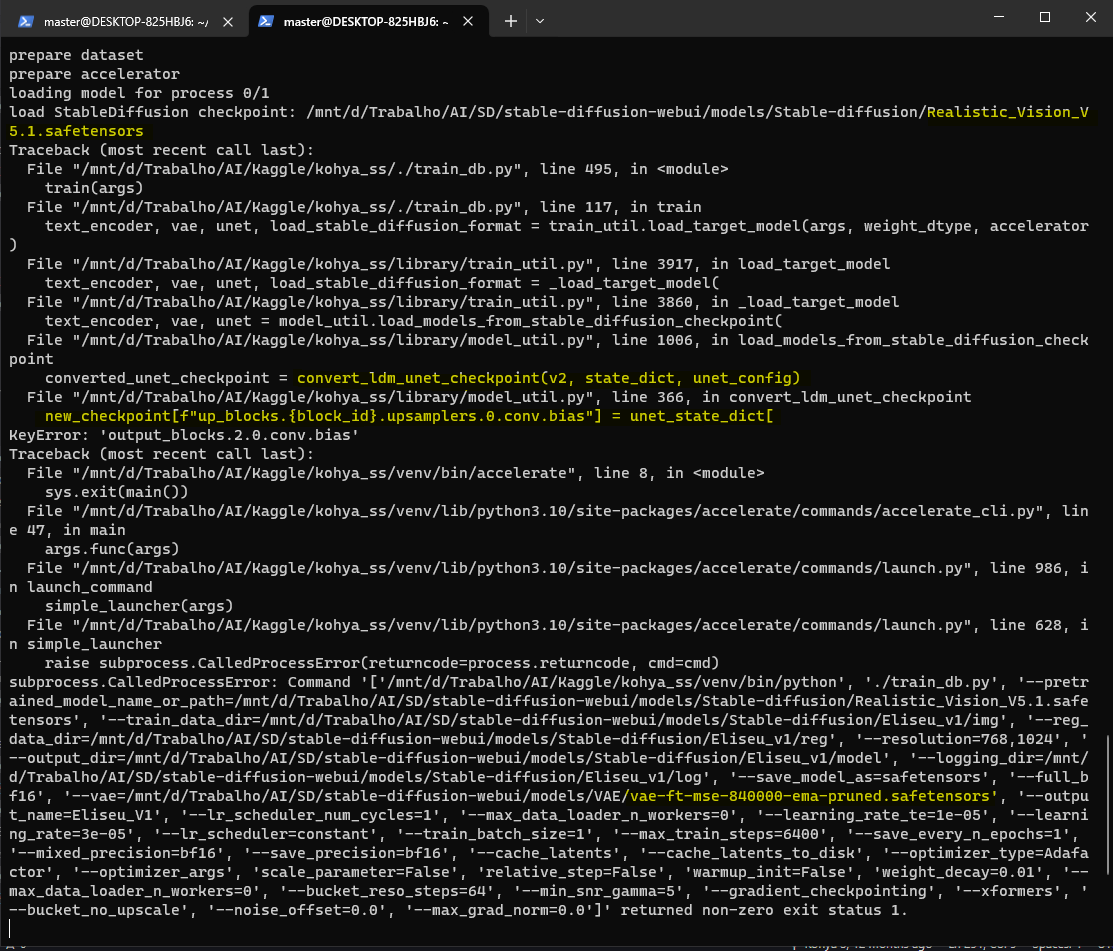This screenshot has width=1113, height=951.
Task: Click the '--lr_scheduler=constant' argument
Action: [270, 834]
